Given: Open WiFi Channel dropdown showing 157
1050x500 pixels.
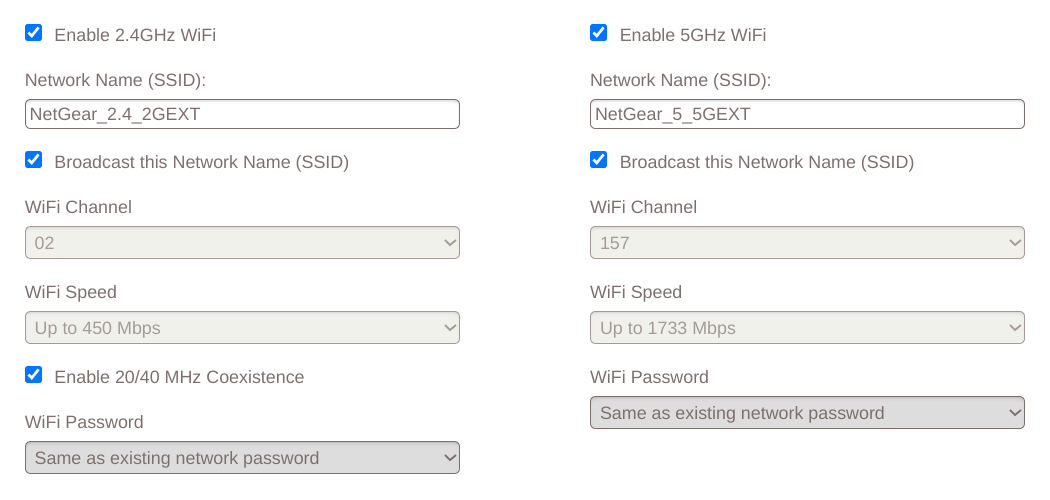Looking at the screenshot, I should [807, 242].
